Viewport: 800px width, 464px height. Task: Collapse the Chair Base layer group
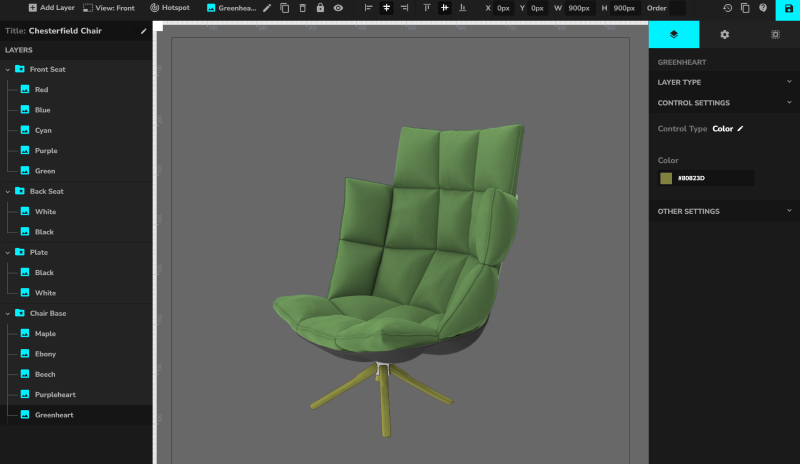click(8, 313)
